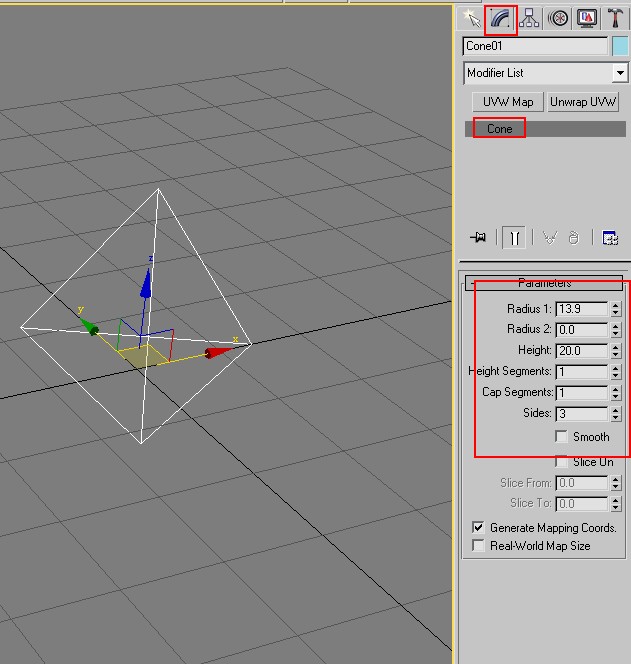Screen dimensions: 631x664
Task: Apply the Unwrap UVW modifier button
Action: pos(583,102)
